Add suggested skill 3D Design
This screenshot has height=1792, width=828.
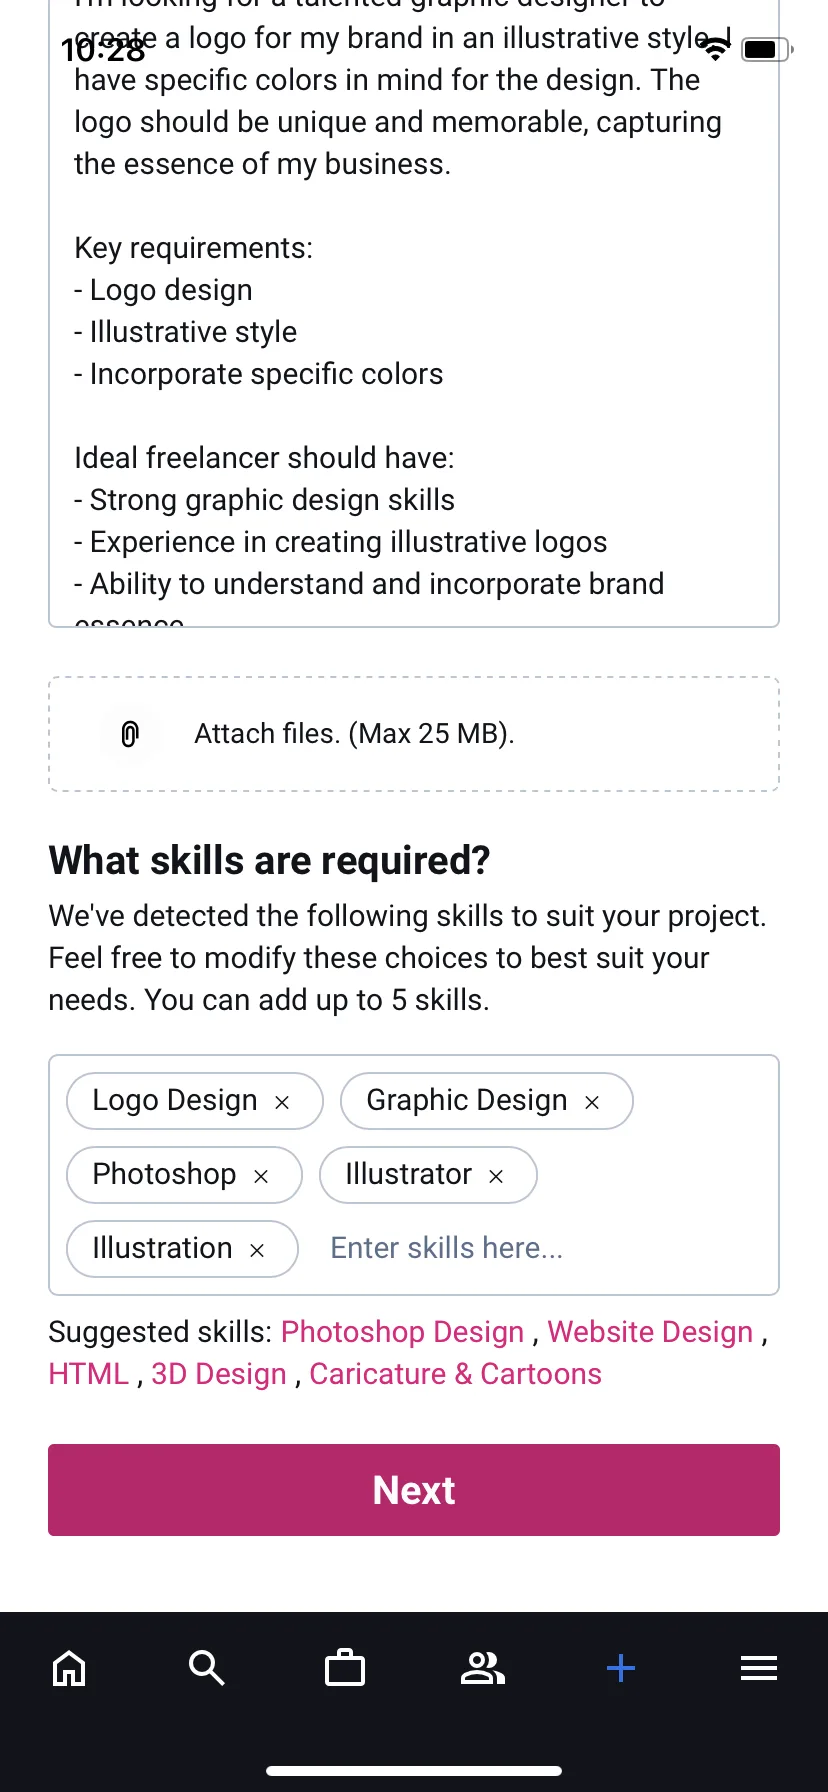(x=219, y=1374)
